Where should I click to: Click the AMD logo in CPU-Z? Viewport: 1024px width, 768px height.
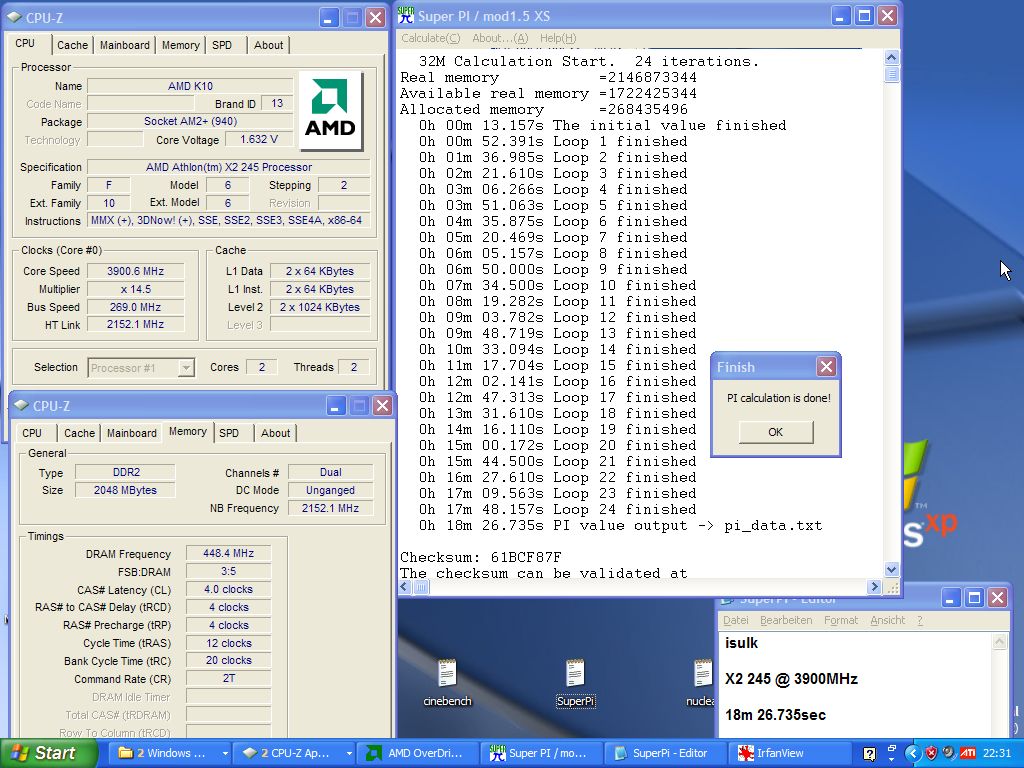[x=330, y=109]
